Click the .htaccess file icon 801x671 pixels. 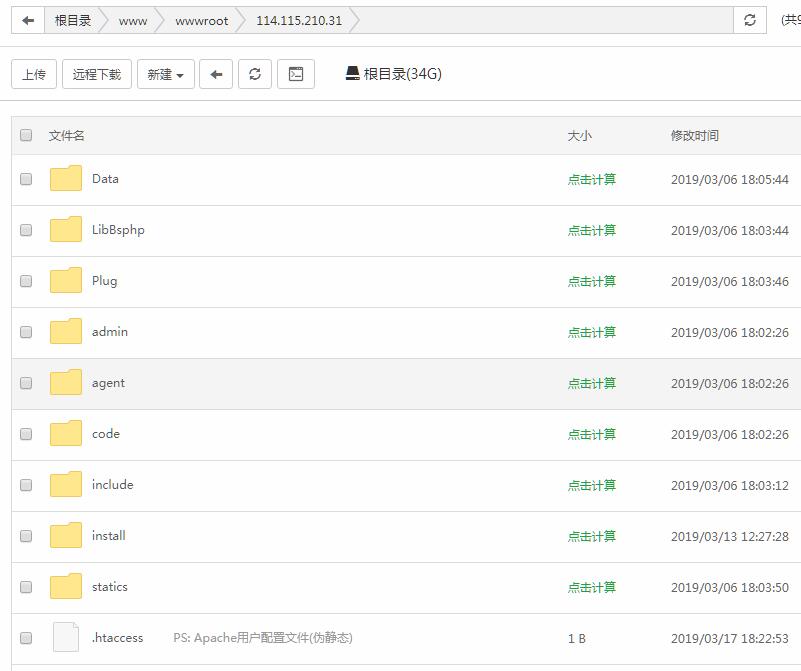[66, 637]
